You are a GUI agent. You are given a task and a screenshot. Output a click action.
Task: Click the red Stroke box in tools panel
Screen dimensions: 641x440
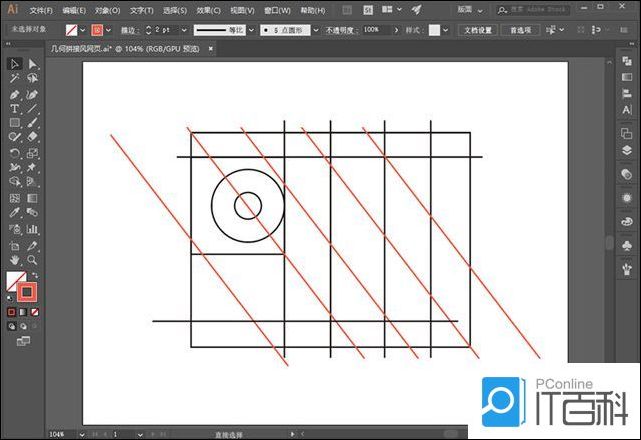tap(27, 292)
